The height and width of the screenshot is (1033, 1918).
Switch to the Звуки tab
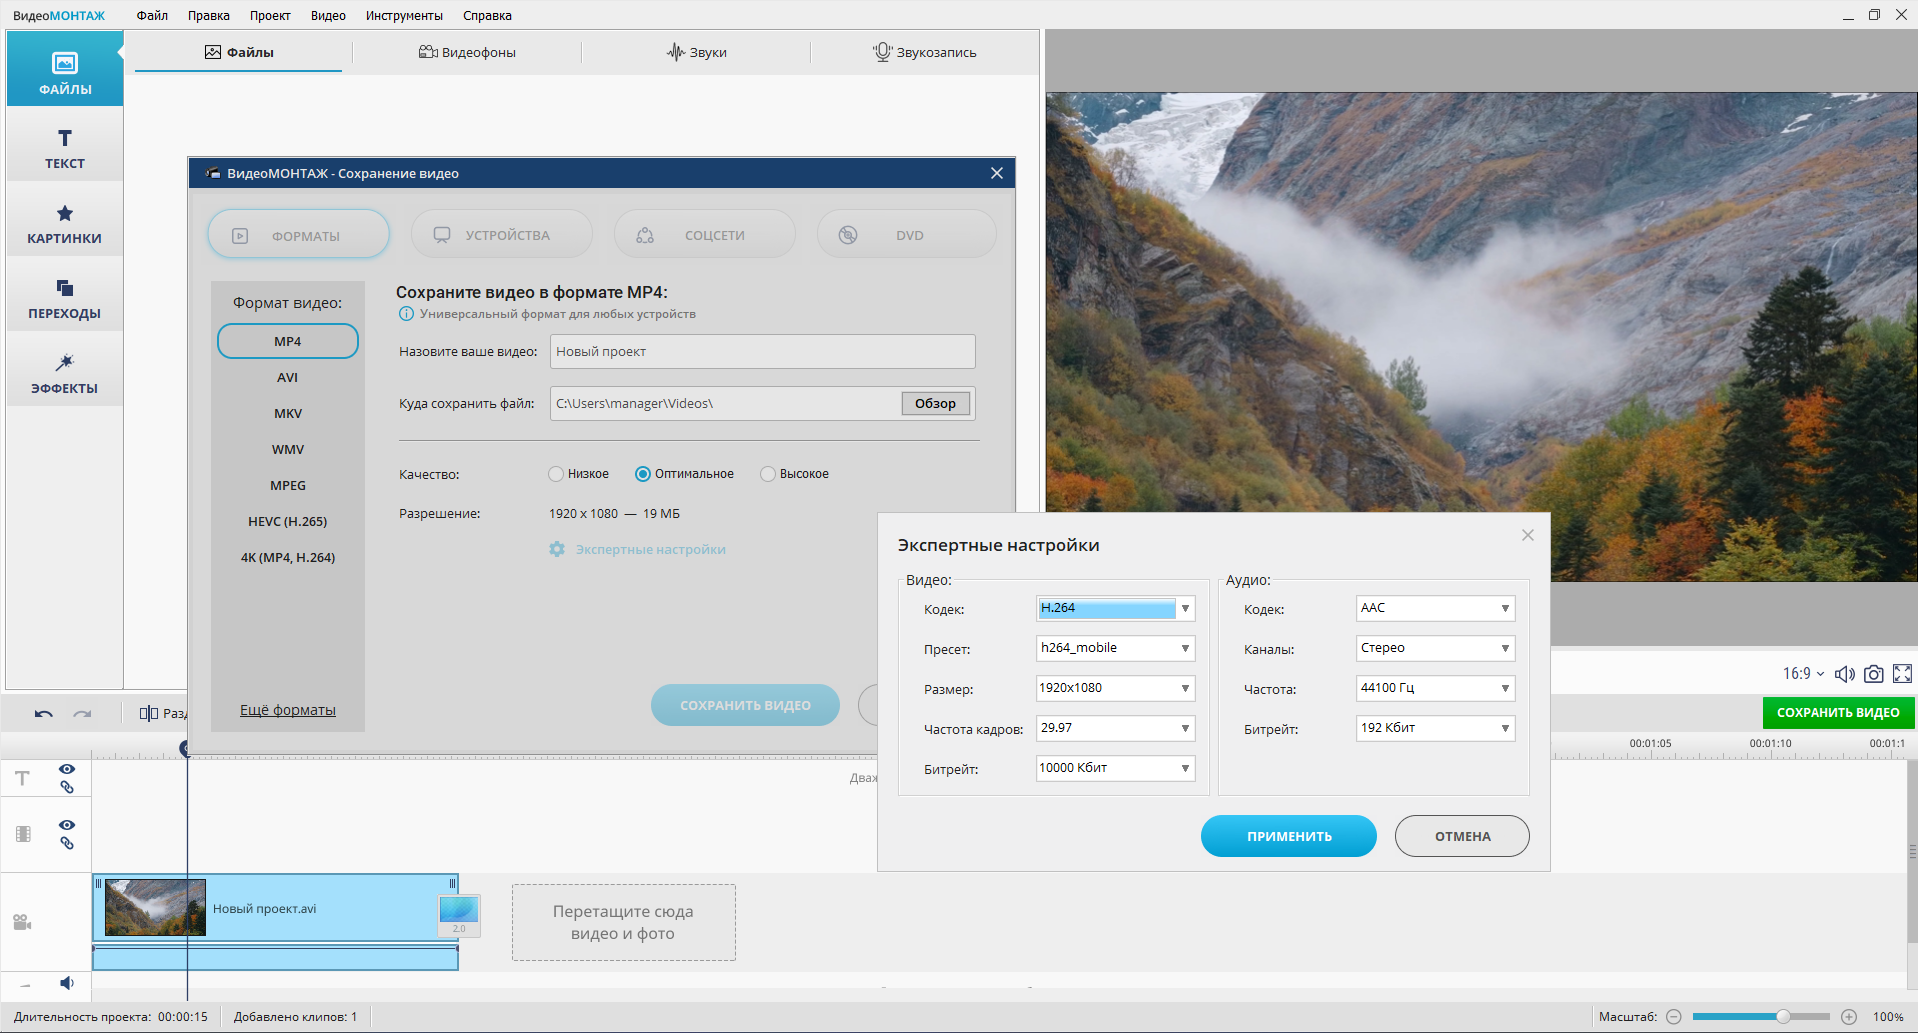point(696,52)
